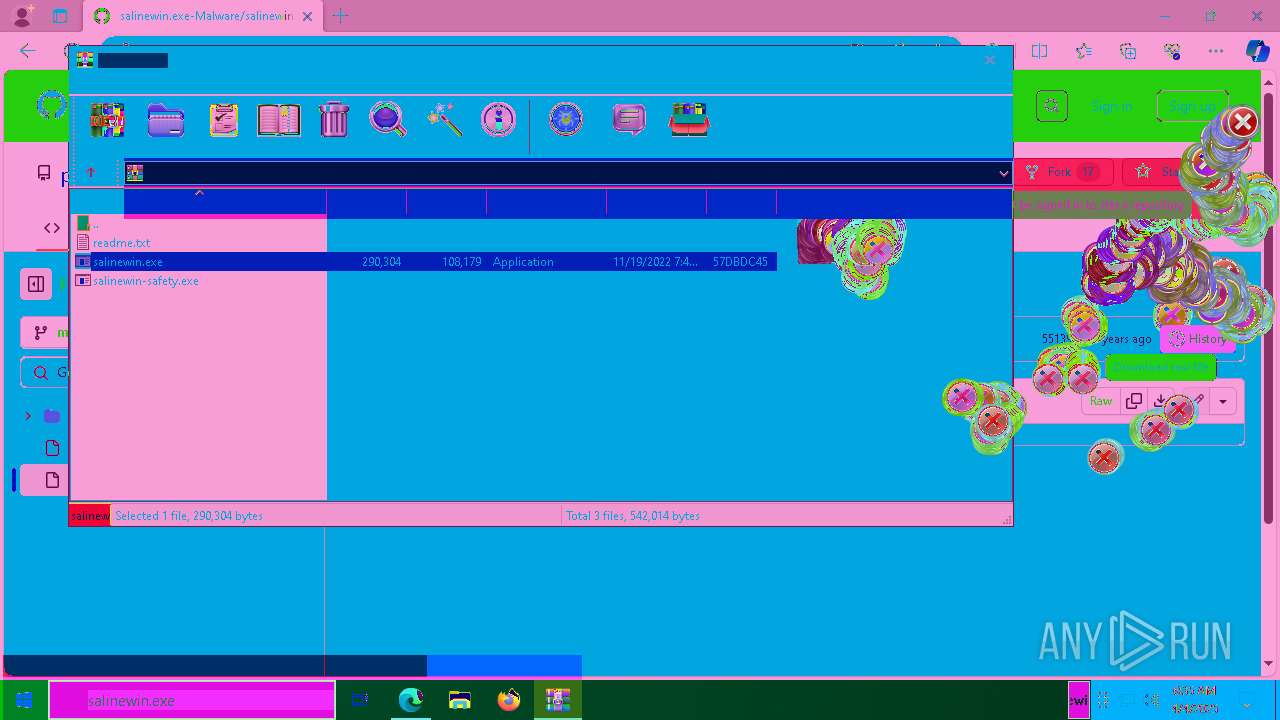This screenshot has height=720, width=1280.
Task: Click the Comment speech bubble icon
Action: (x=629, y=120)
